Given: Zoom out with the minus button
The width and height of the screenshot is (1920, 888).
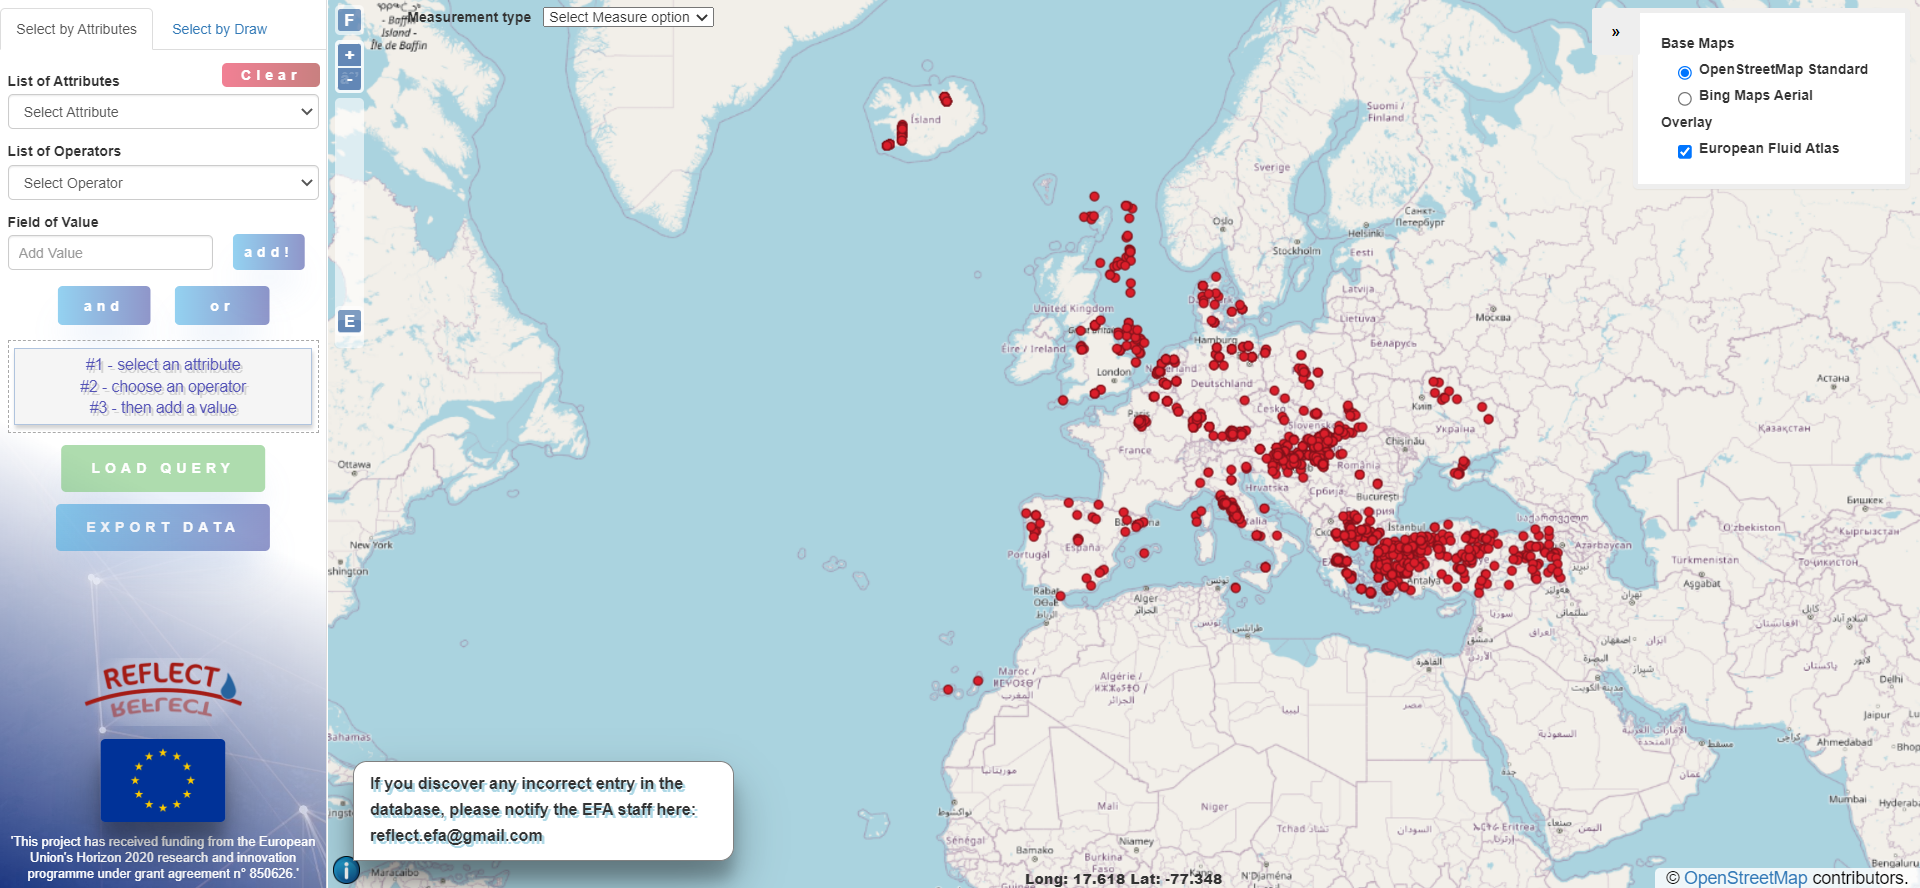Looking at the screenshot, I should 349,79.
